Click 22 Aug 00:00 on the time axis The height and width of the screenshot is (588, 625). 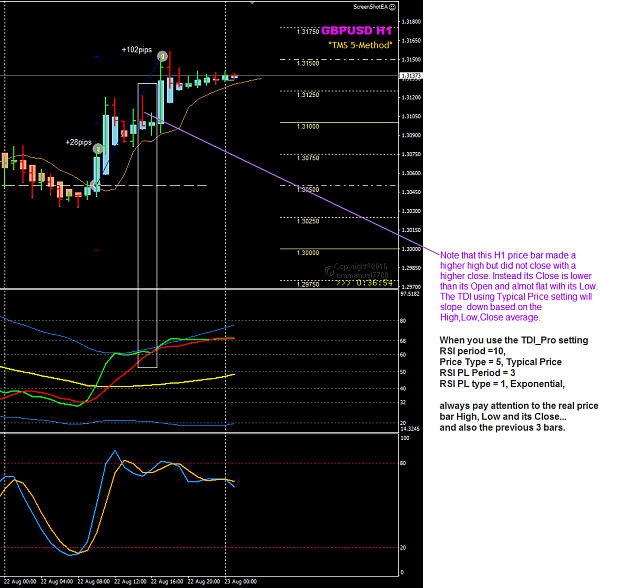[20, 582]
